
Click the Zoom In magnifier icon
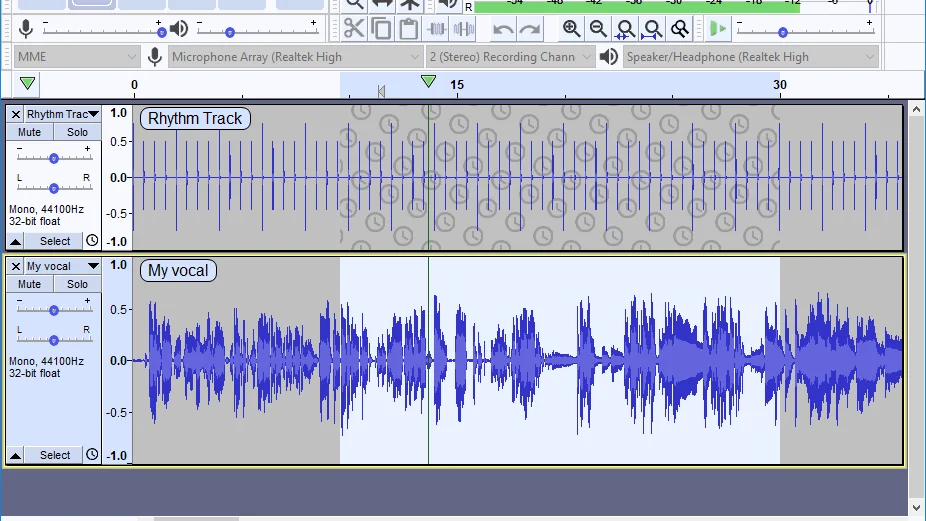click(571, 28)
